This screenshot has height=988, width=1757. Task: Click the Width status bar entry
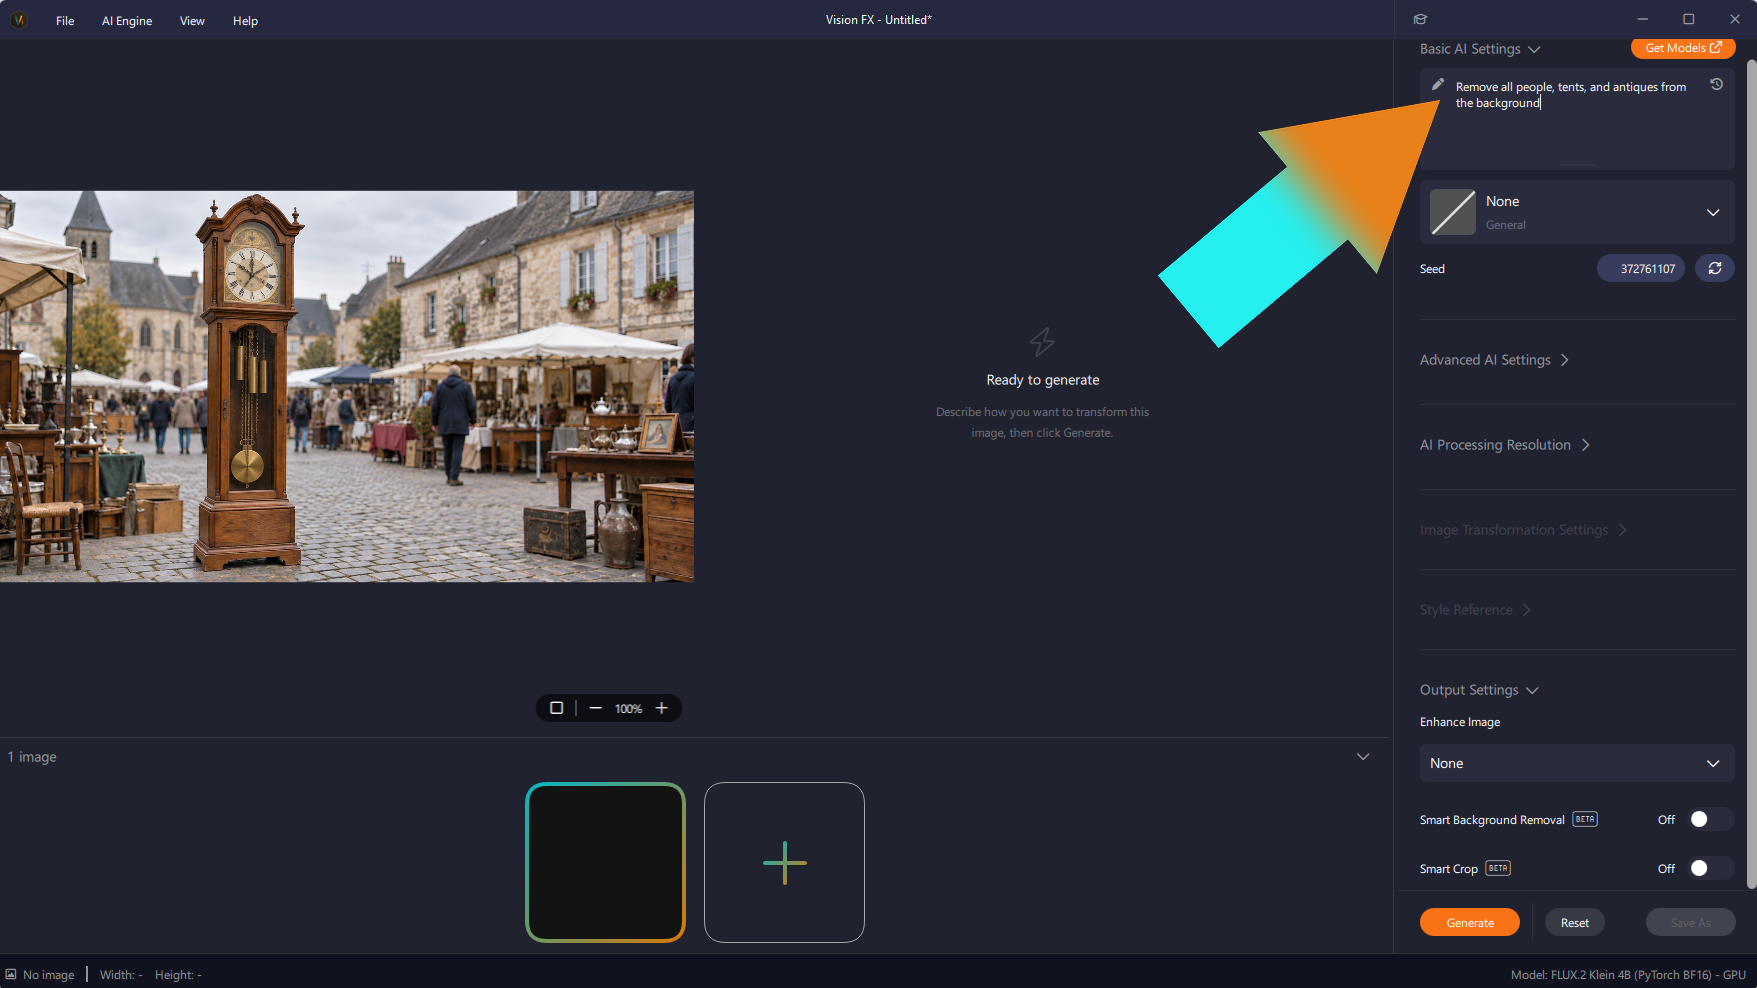point(121,974)
